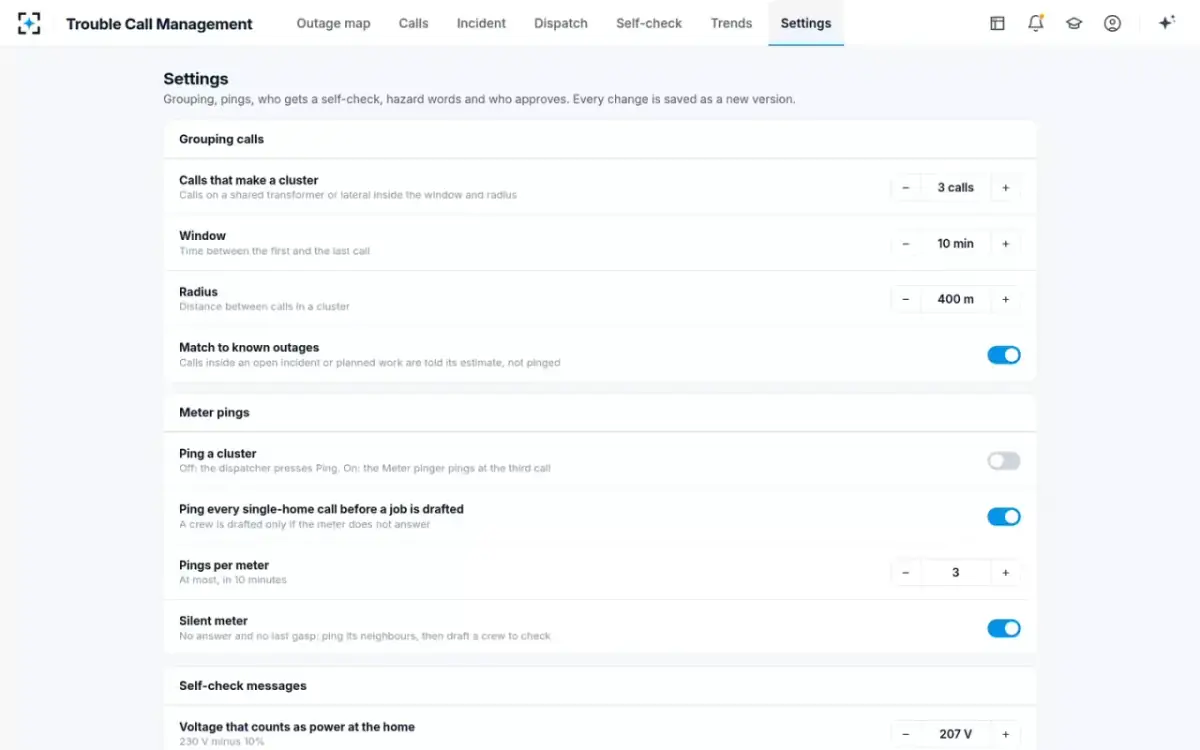Increase Calls that make a cluster
The width and height of the screenshot is (1200, 750).
(1005, 188)
